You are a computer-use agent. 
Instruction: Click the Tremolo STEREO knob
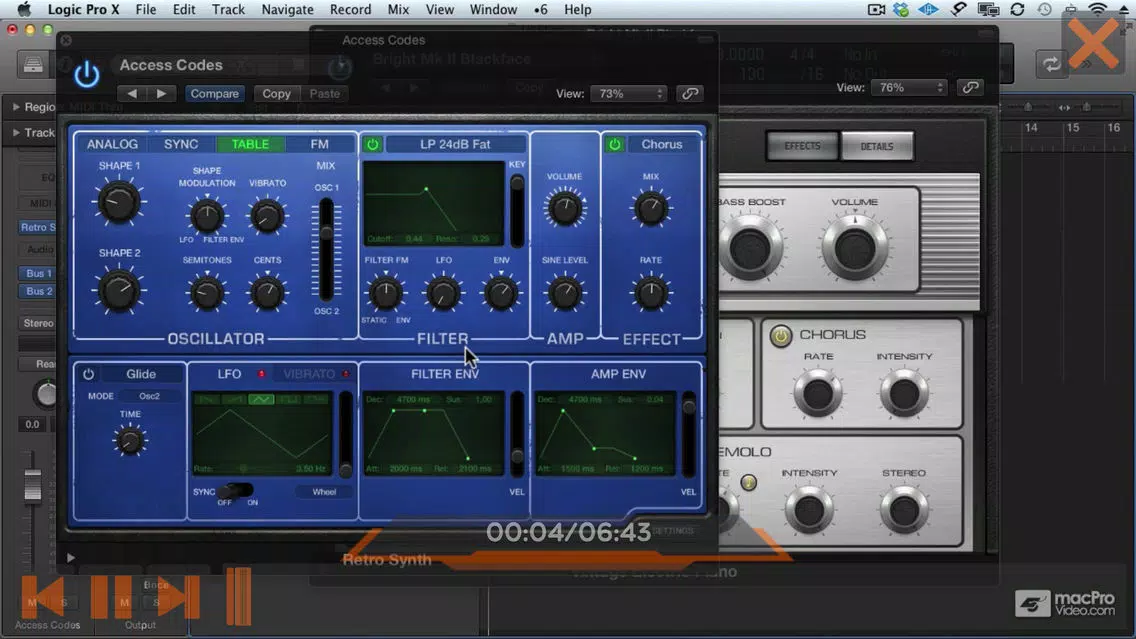[903, 509]
